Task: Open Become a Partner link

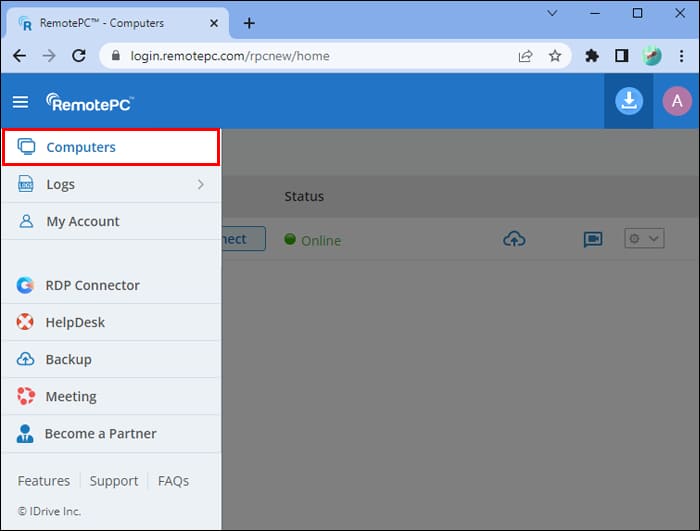Action: pyautogui.click(x=111, y=434)
